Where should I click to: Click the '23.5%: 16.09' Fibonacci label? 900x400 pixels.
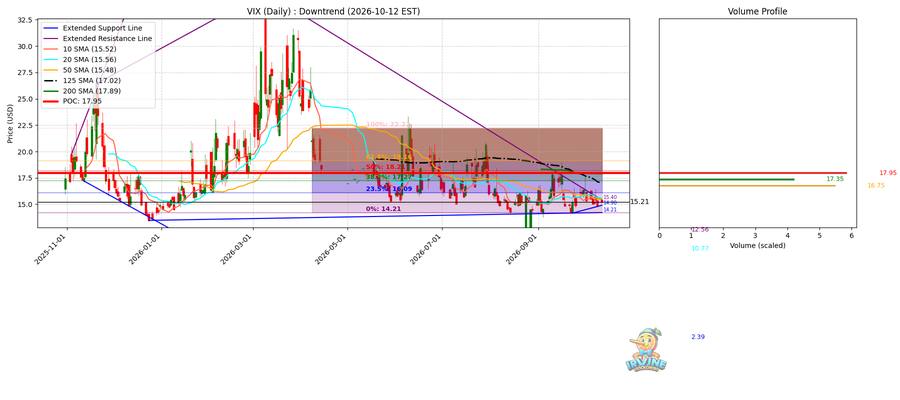click(389, 189)
